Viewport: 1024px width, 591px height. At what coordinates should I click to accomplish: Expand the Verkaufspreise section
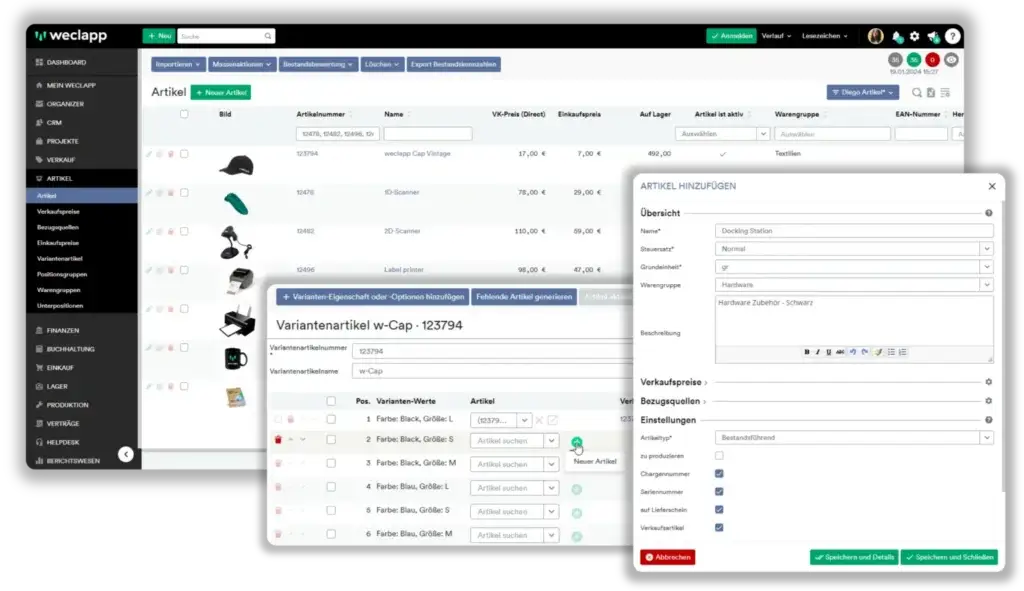click(x=673, y=382)
